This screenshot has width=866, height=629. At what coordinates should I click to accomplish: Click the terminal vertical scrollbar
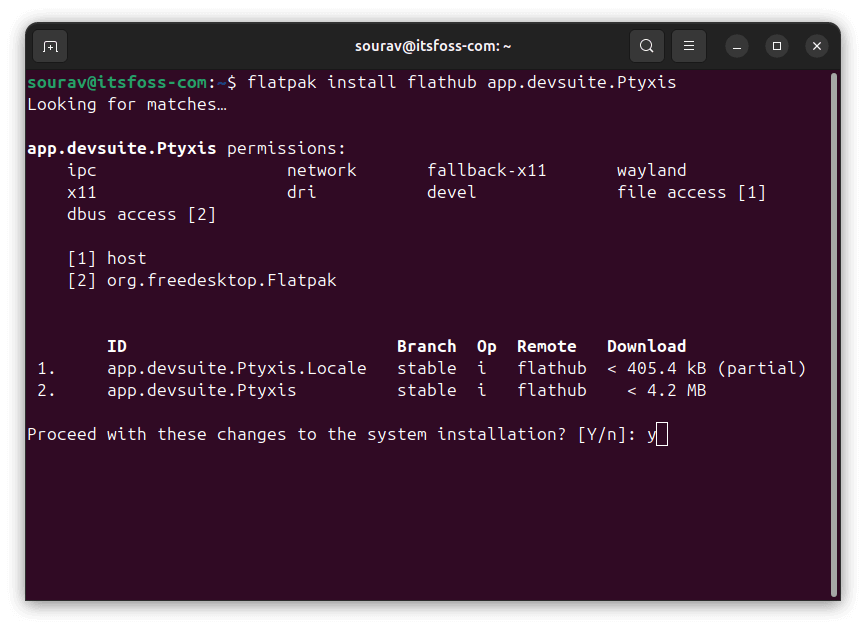click(833, 330)
